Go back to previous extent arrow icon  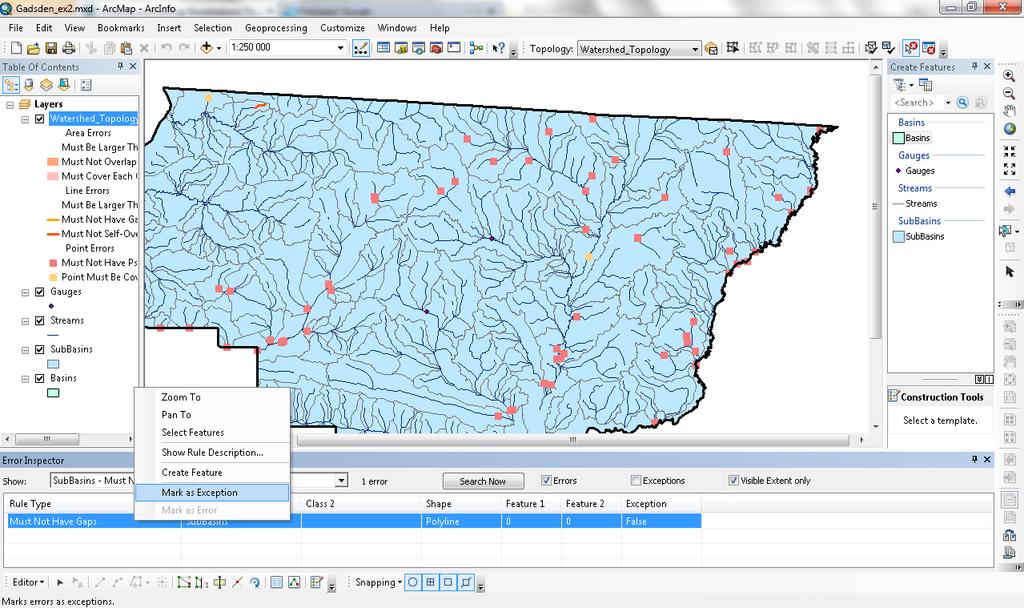tap(1009, 191)
